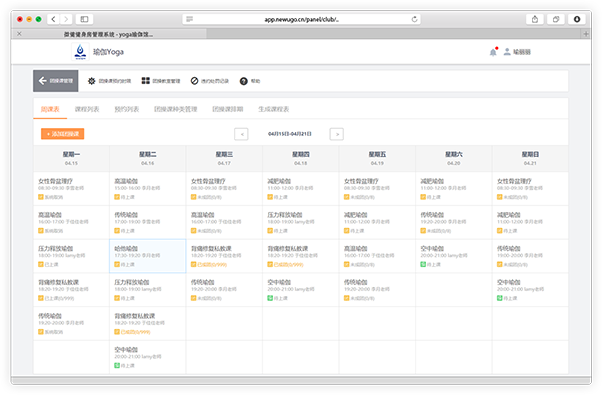The width and height of the screenshot is (602, 395).
Task: Open Tuesday 背痛修复私教课 class
Action: pos(147,323)
